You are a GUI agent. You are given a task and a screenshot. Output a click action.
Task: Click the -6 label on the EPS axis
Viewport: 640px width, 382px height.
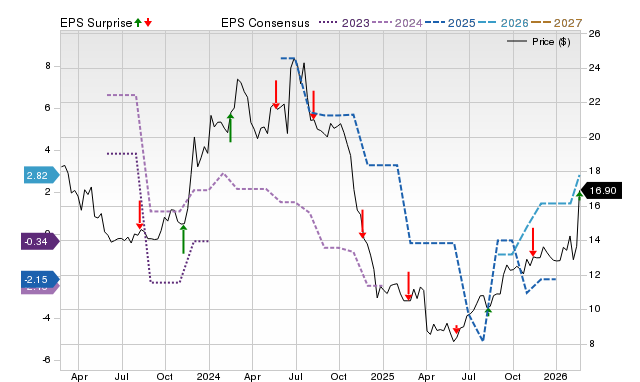(47, 360)
